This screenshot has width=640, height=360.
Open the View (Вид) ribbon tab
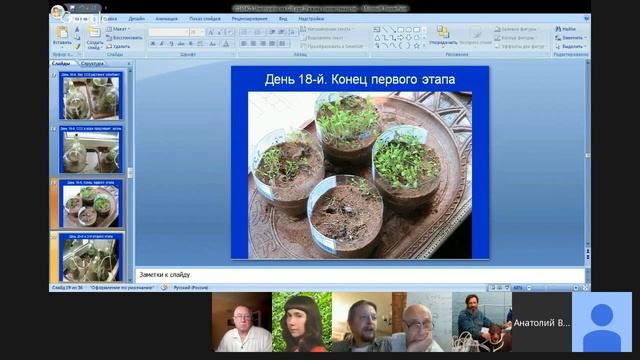tap(283, 19)
